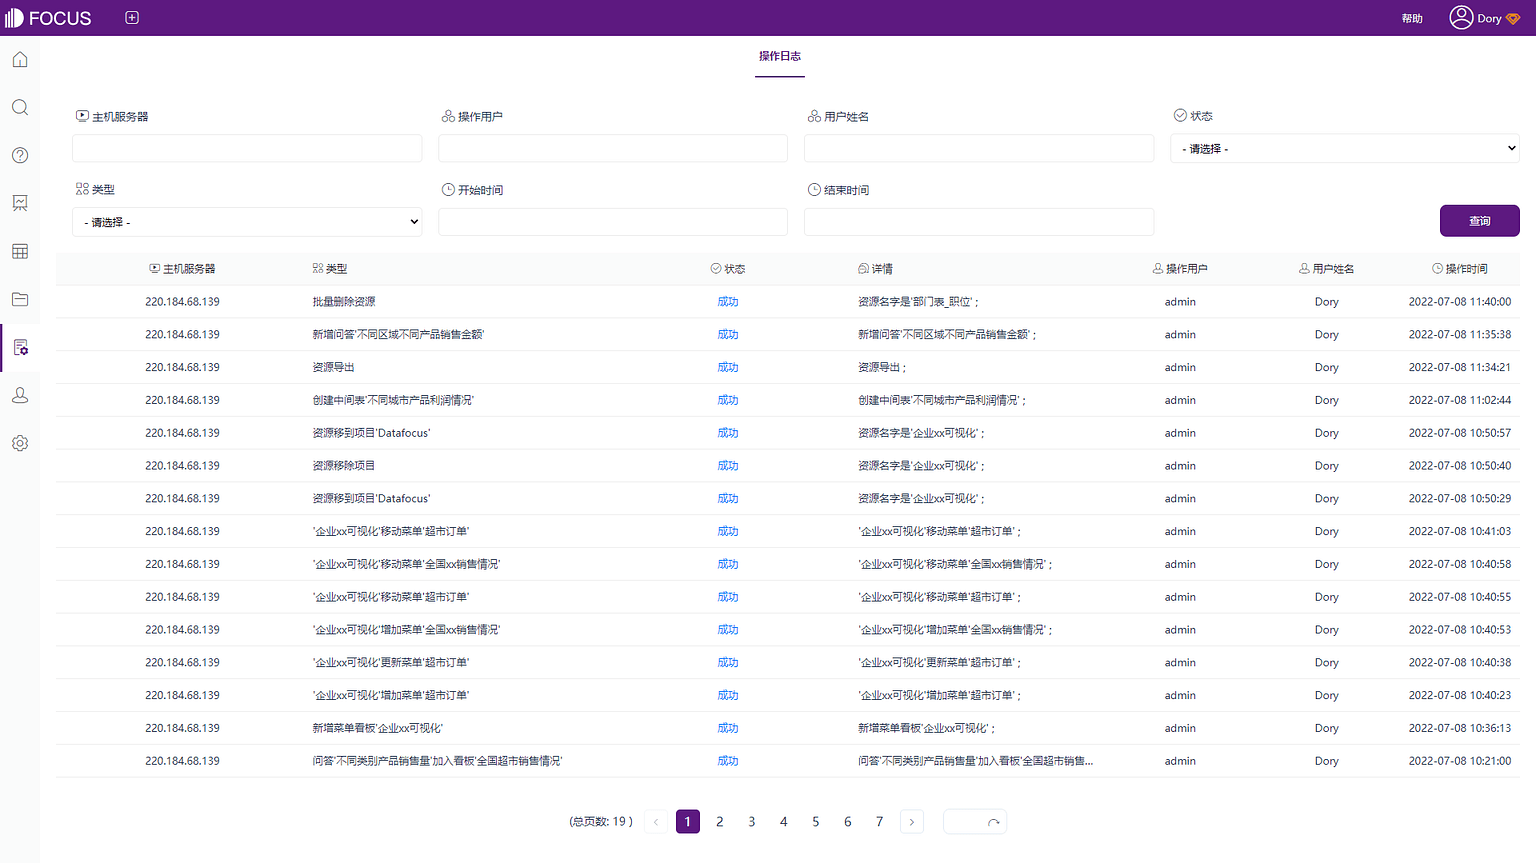This screenshot has height=863, width=1536.
Task: Select the 操作日志 tab
Action: click(x=780, y=56)
